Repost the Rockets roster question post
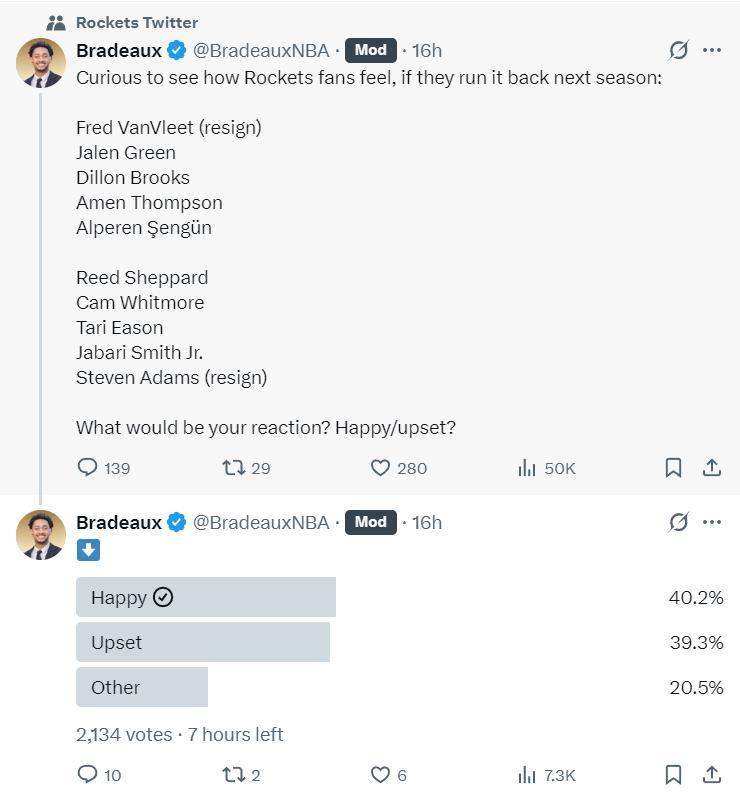Screen dimensions: 740x800 pyautogui.click(x=234, y=467)
